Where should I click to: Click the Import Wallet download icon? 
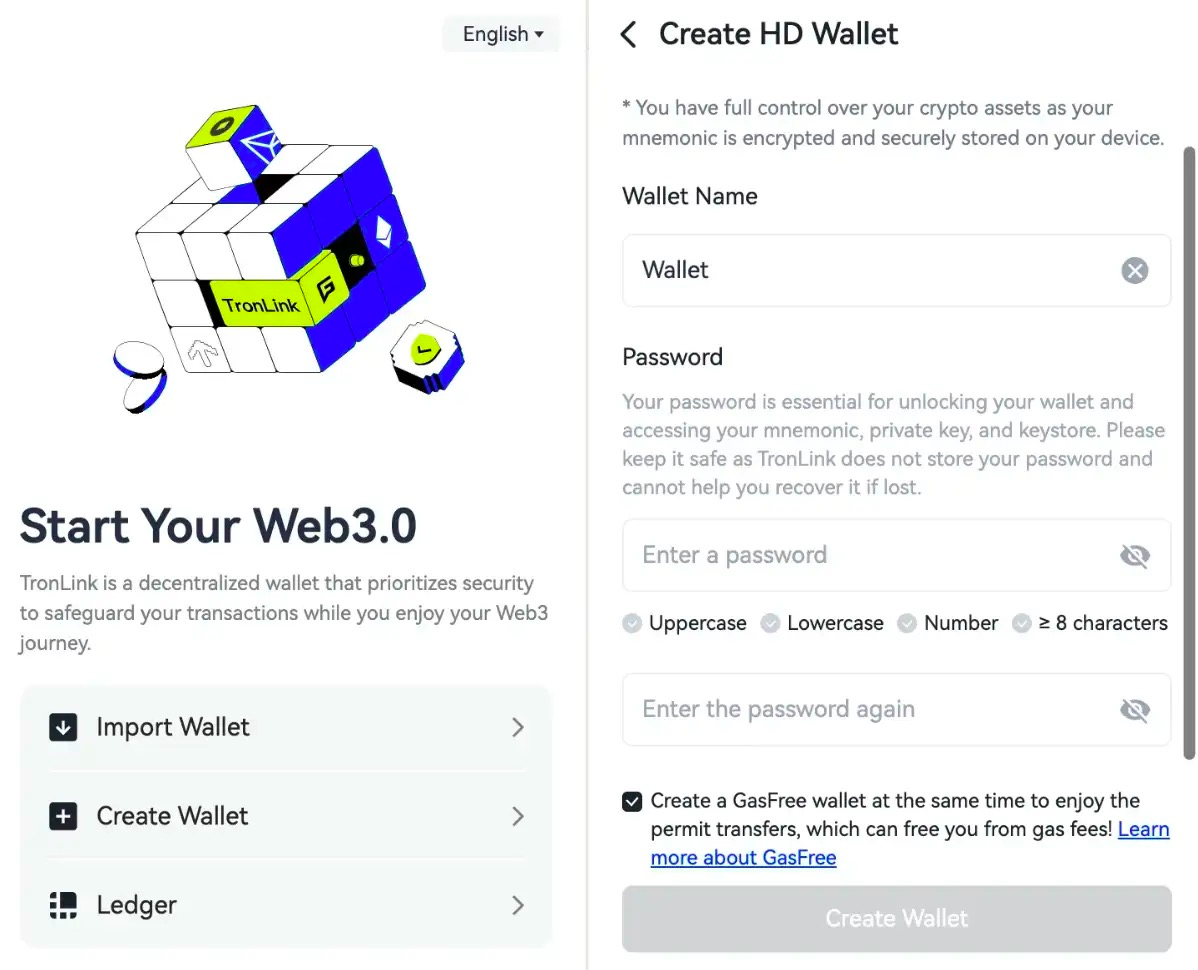(63, 728)
